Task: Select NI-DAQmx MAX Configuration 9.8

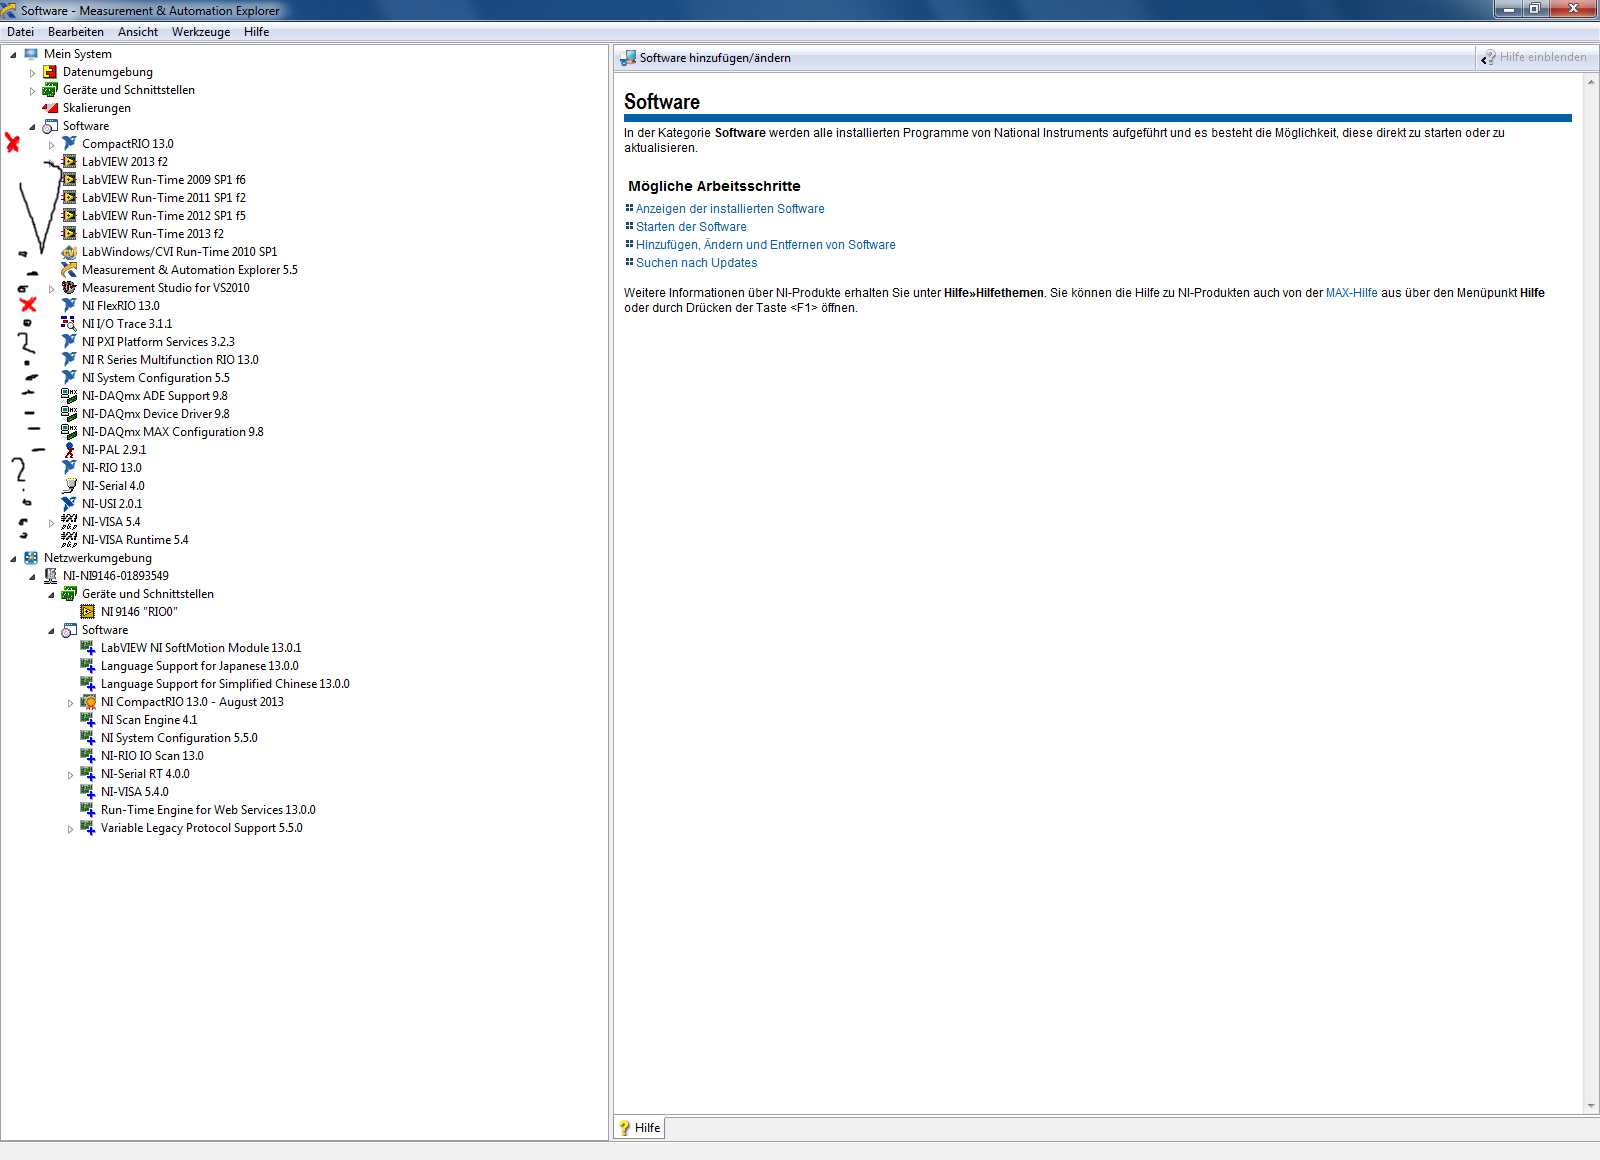Action: (173, 432)
